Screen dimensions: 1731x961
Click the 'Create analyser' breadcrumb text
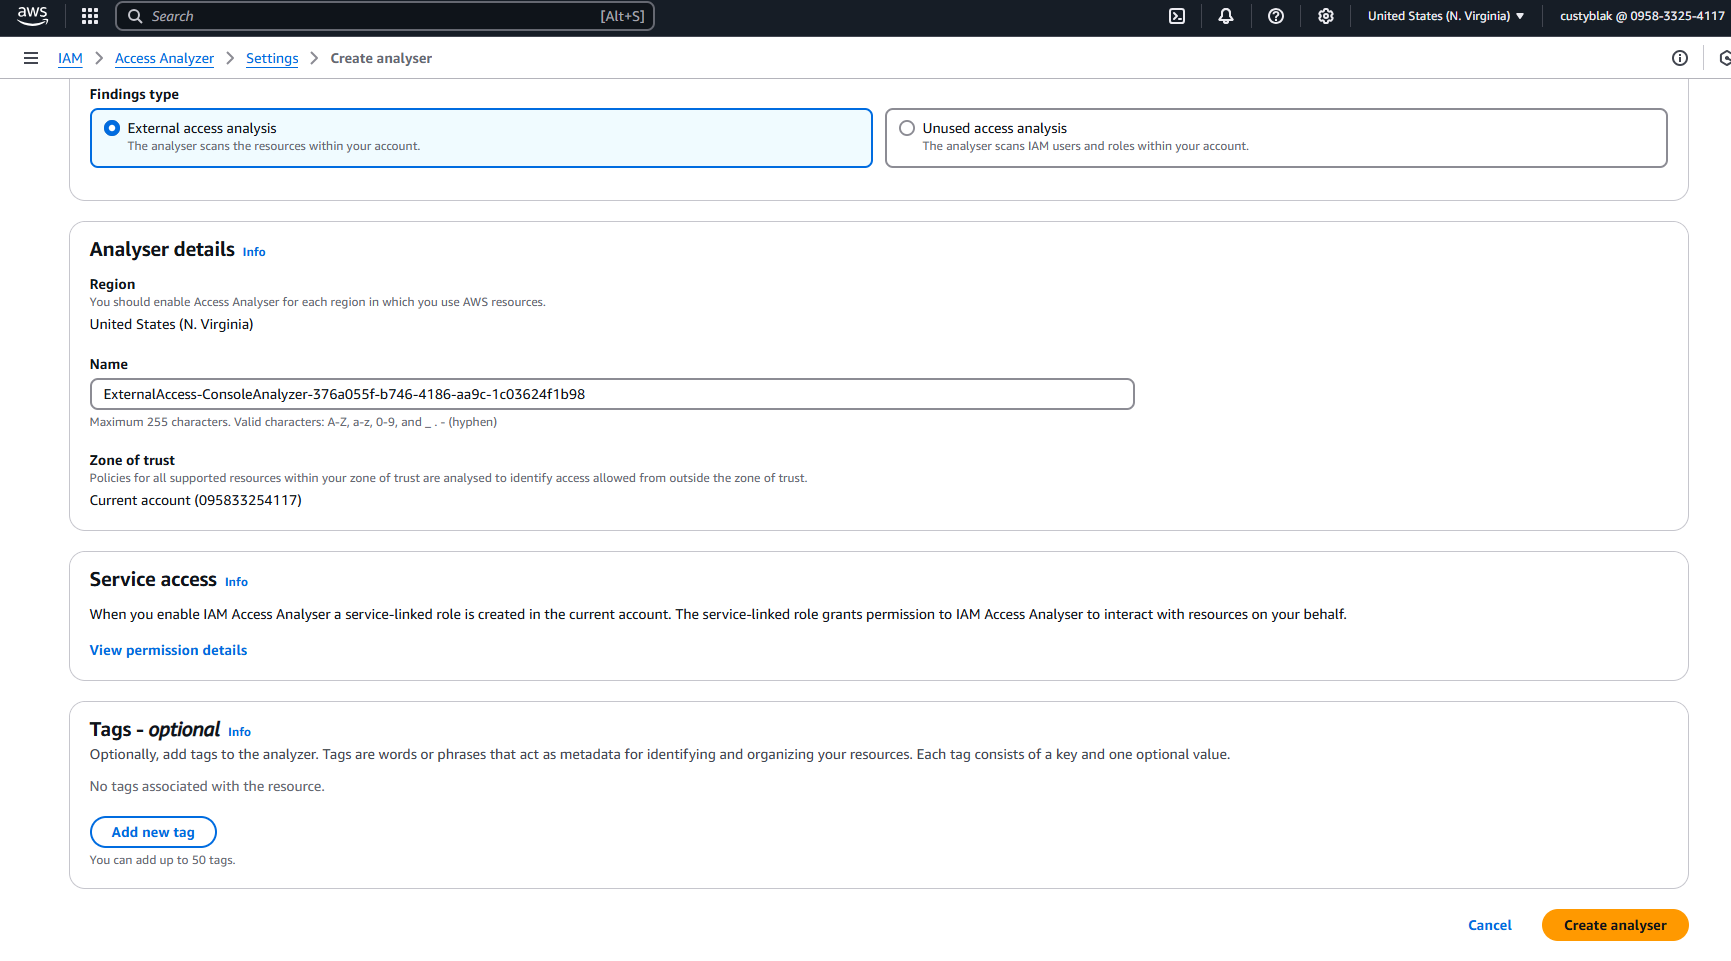tap(381, 58)
